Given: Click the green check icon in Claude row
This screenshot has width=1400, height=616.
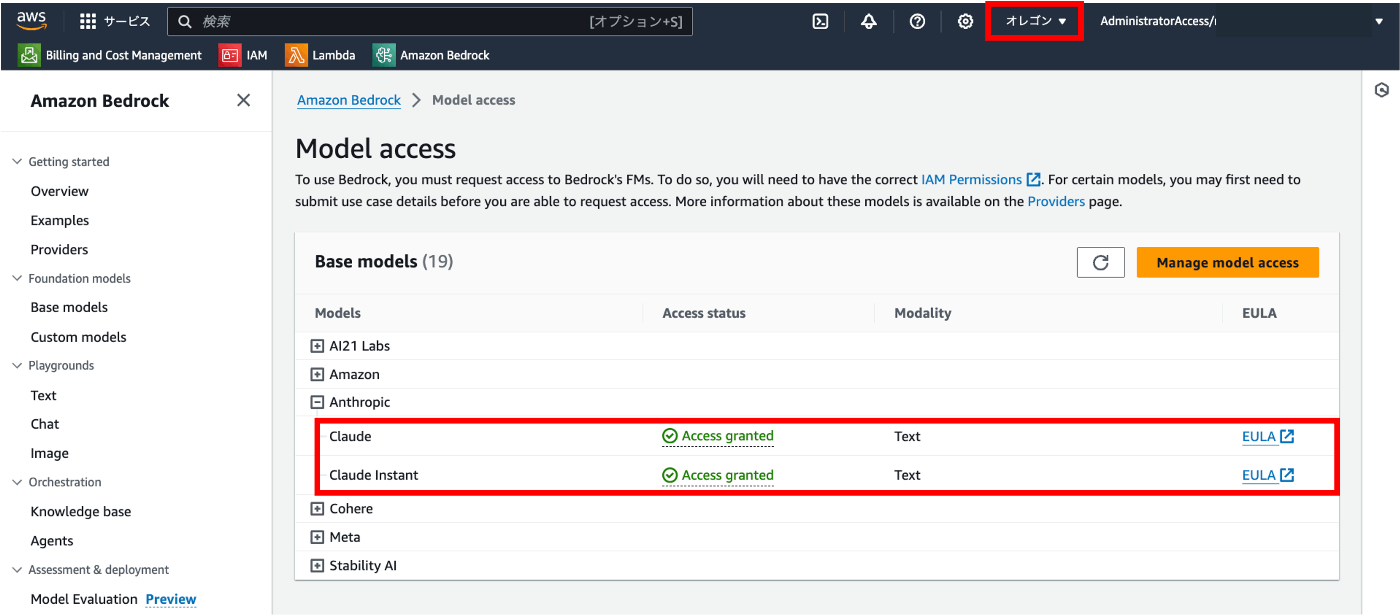Looking at the screenshot, I should 670,436.
